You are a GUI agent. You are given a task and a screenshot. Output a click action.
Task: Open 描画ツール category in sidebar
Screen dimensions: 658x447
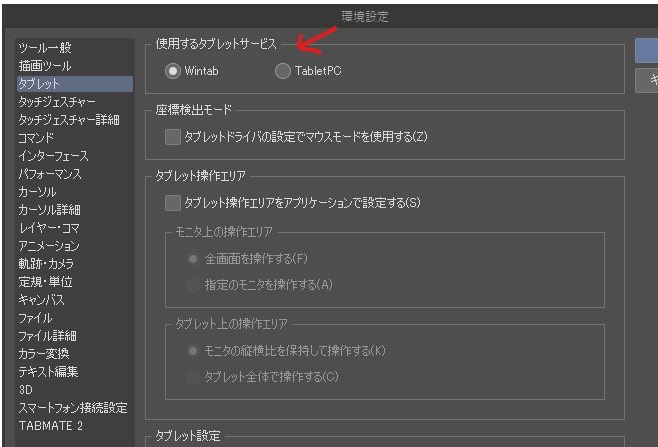[75, 66]
